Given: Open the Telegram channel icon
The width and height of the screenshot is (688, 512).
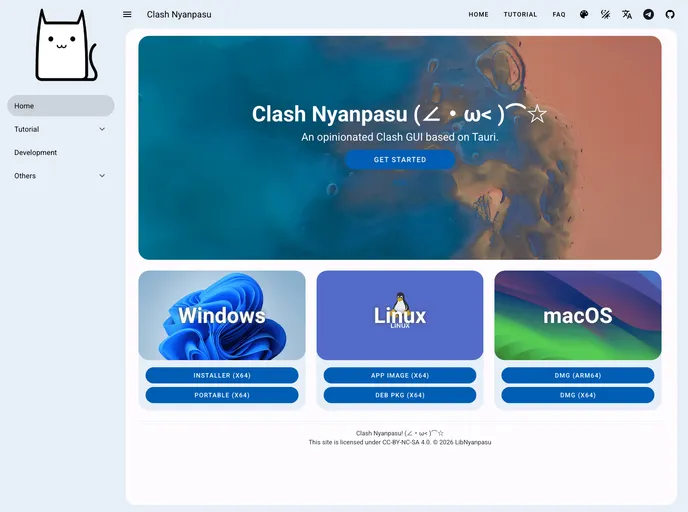Looking at the screenshot, I should 649,14.
